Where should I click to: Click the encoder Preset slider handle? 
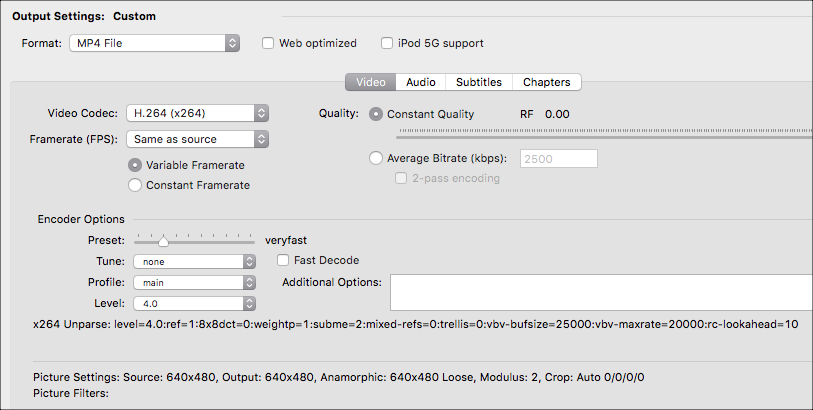[x=163, y=241]
